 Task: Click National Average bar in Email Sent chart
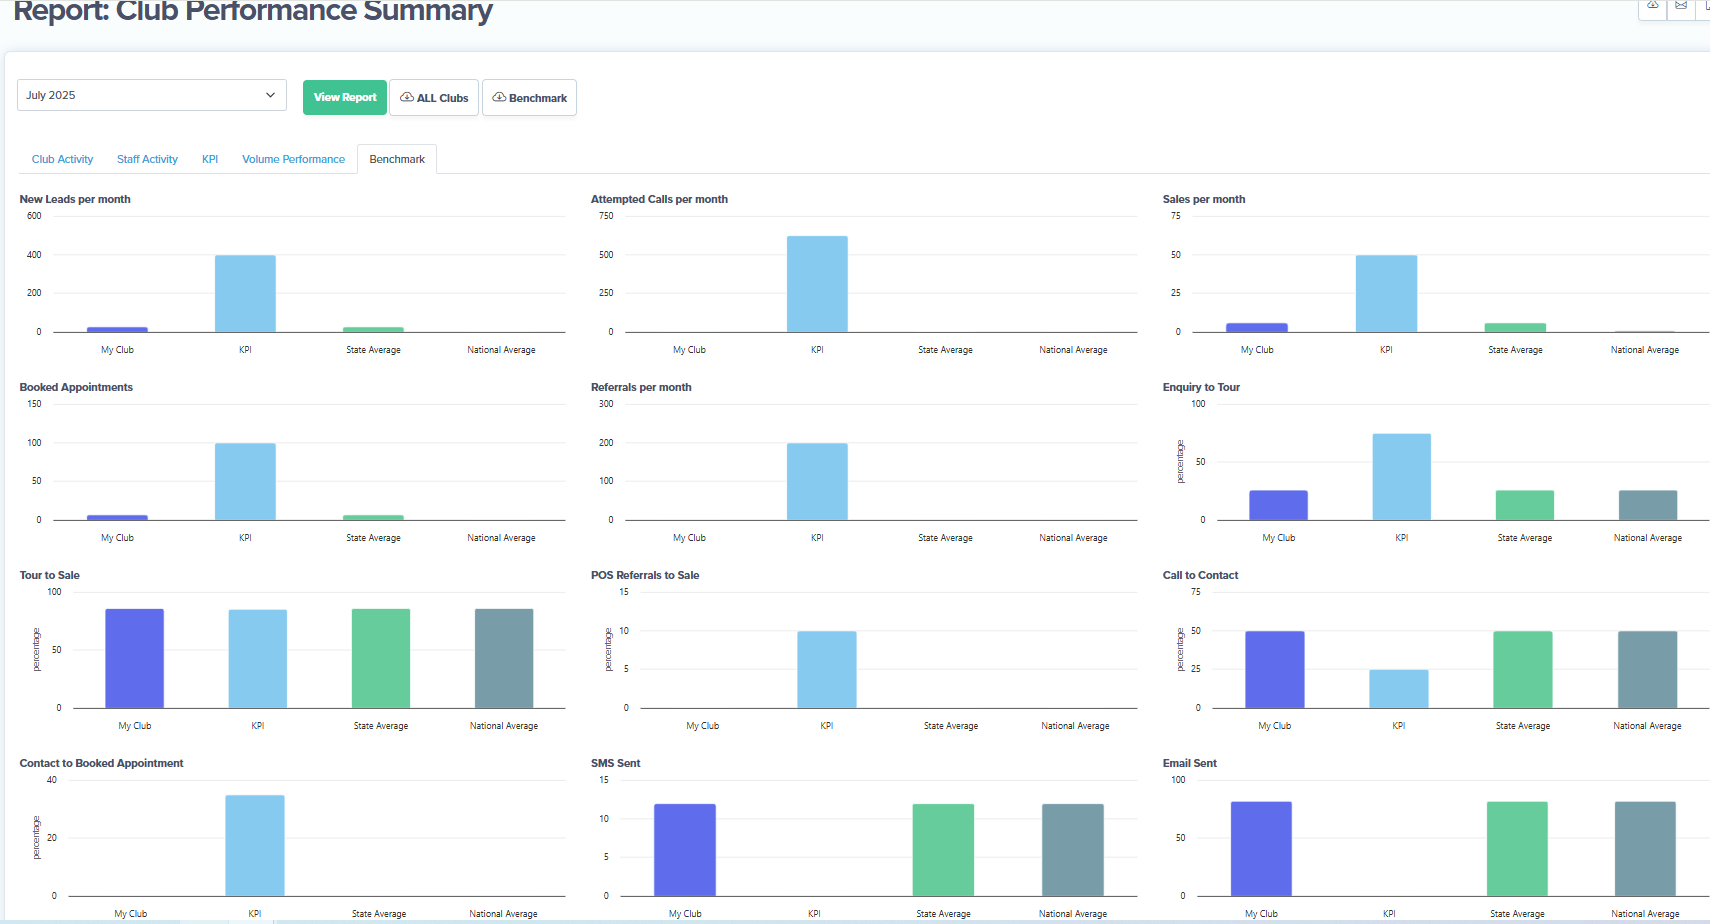coord(1645,849)
